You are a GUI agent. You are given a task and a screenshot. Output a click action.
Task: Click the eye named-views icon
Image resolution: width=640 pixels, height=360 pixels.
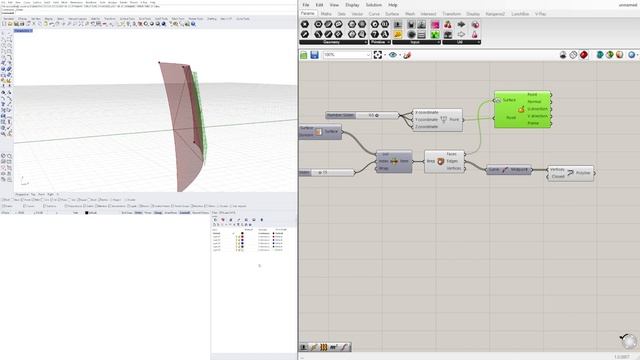click(x=393, y=55)
